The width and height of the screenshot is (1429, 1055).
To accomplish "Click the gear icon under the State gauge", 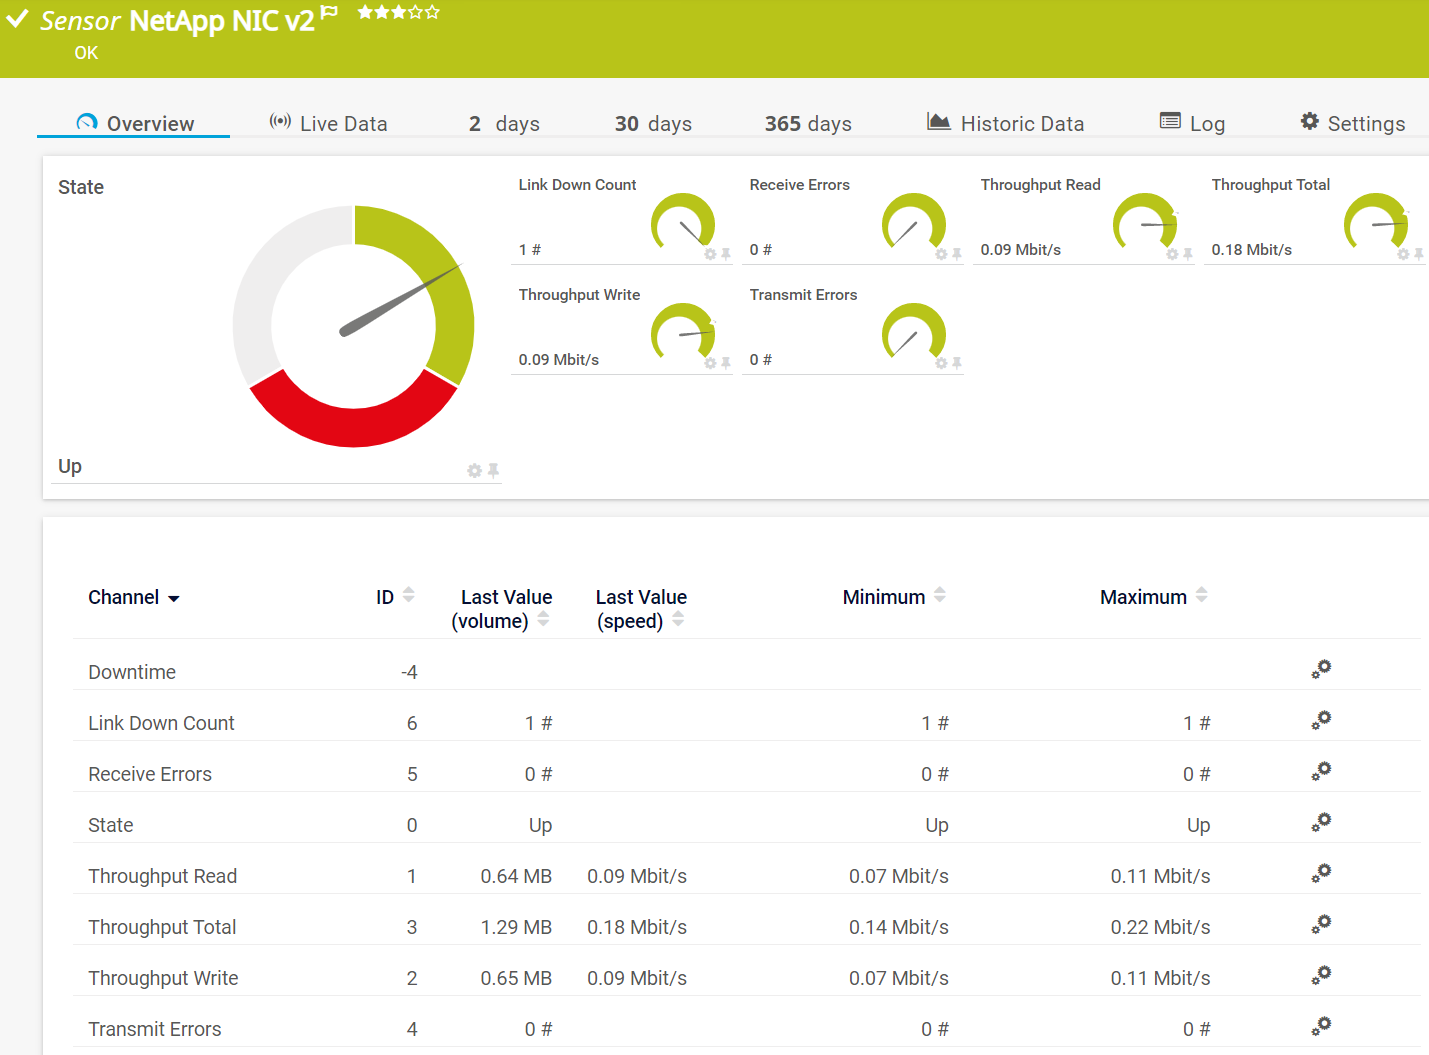I will (x=474, y=471).
